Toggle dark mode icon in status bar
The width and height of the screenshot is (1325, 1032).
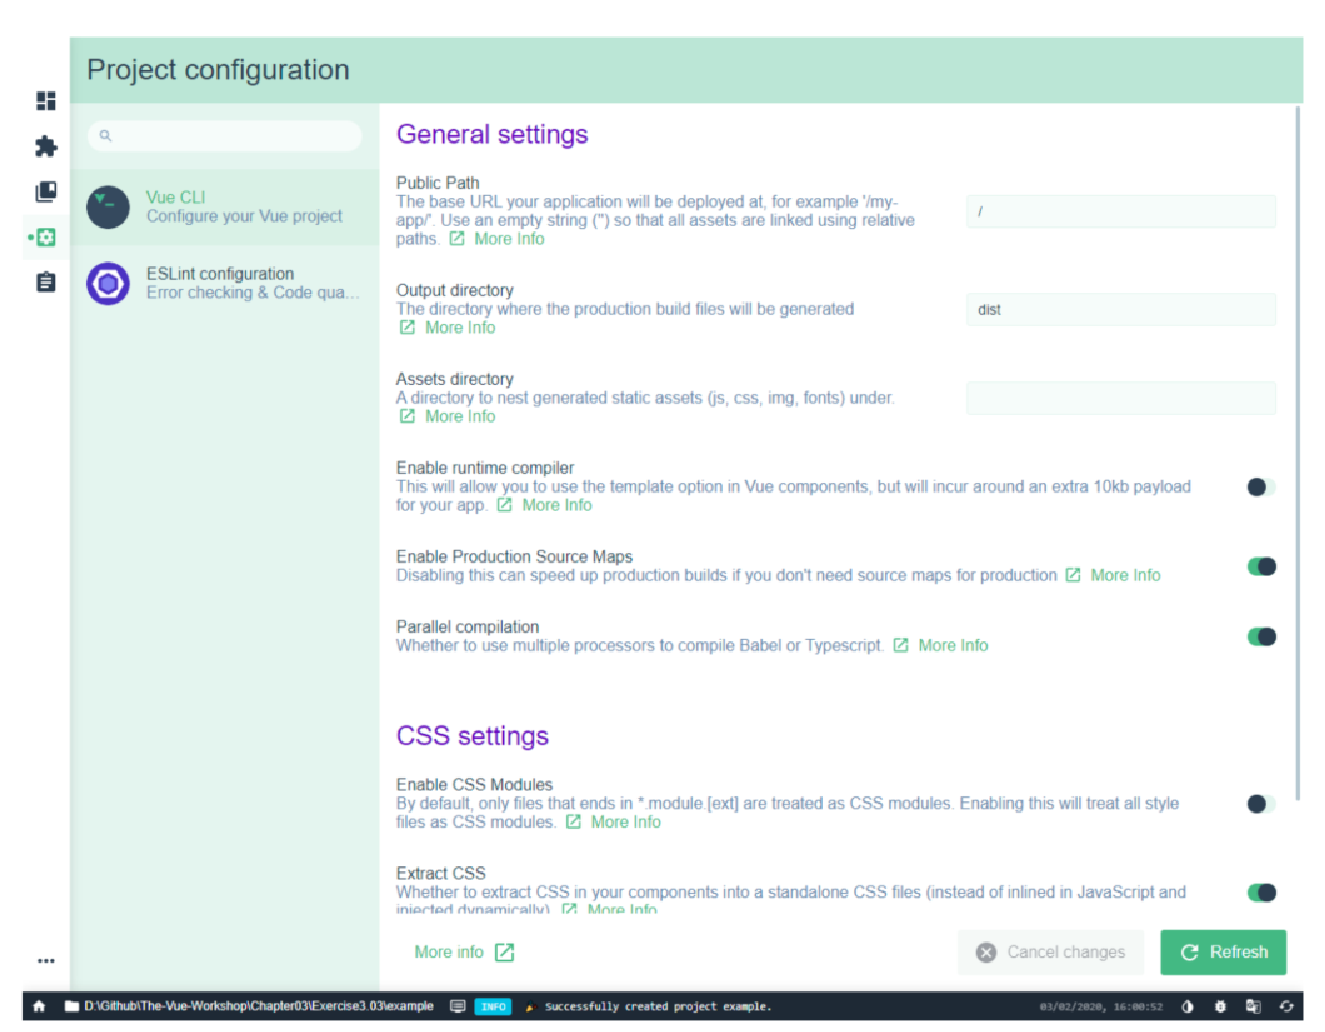pyautogui.click(x=1187, y=1006)
